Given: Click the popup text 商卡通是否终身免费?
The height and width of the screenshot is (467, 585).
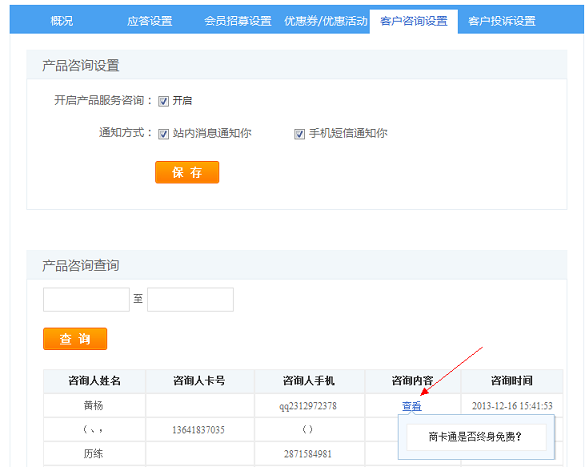Looking at the screenshot, I should (475, 437).
